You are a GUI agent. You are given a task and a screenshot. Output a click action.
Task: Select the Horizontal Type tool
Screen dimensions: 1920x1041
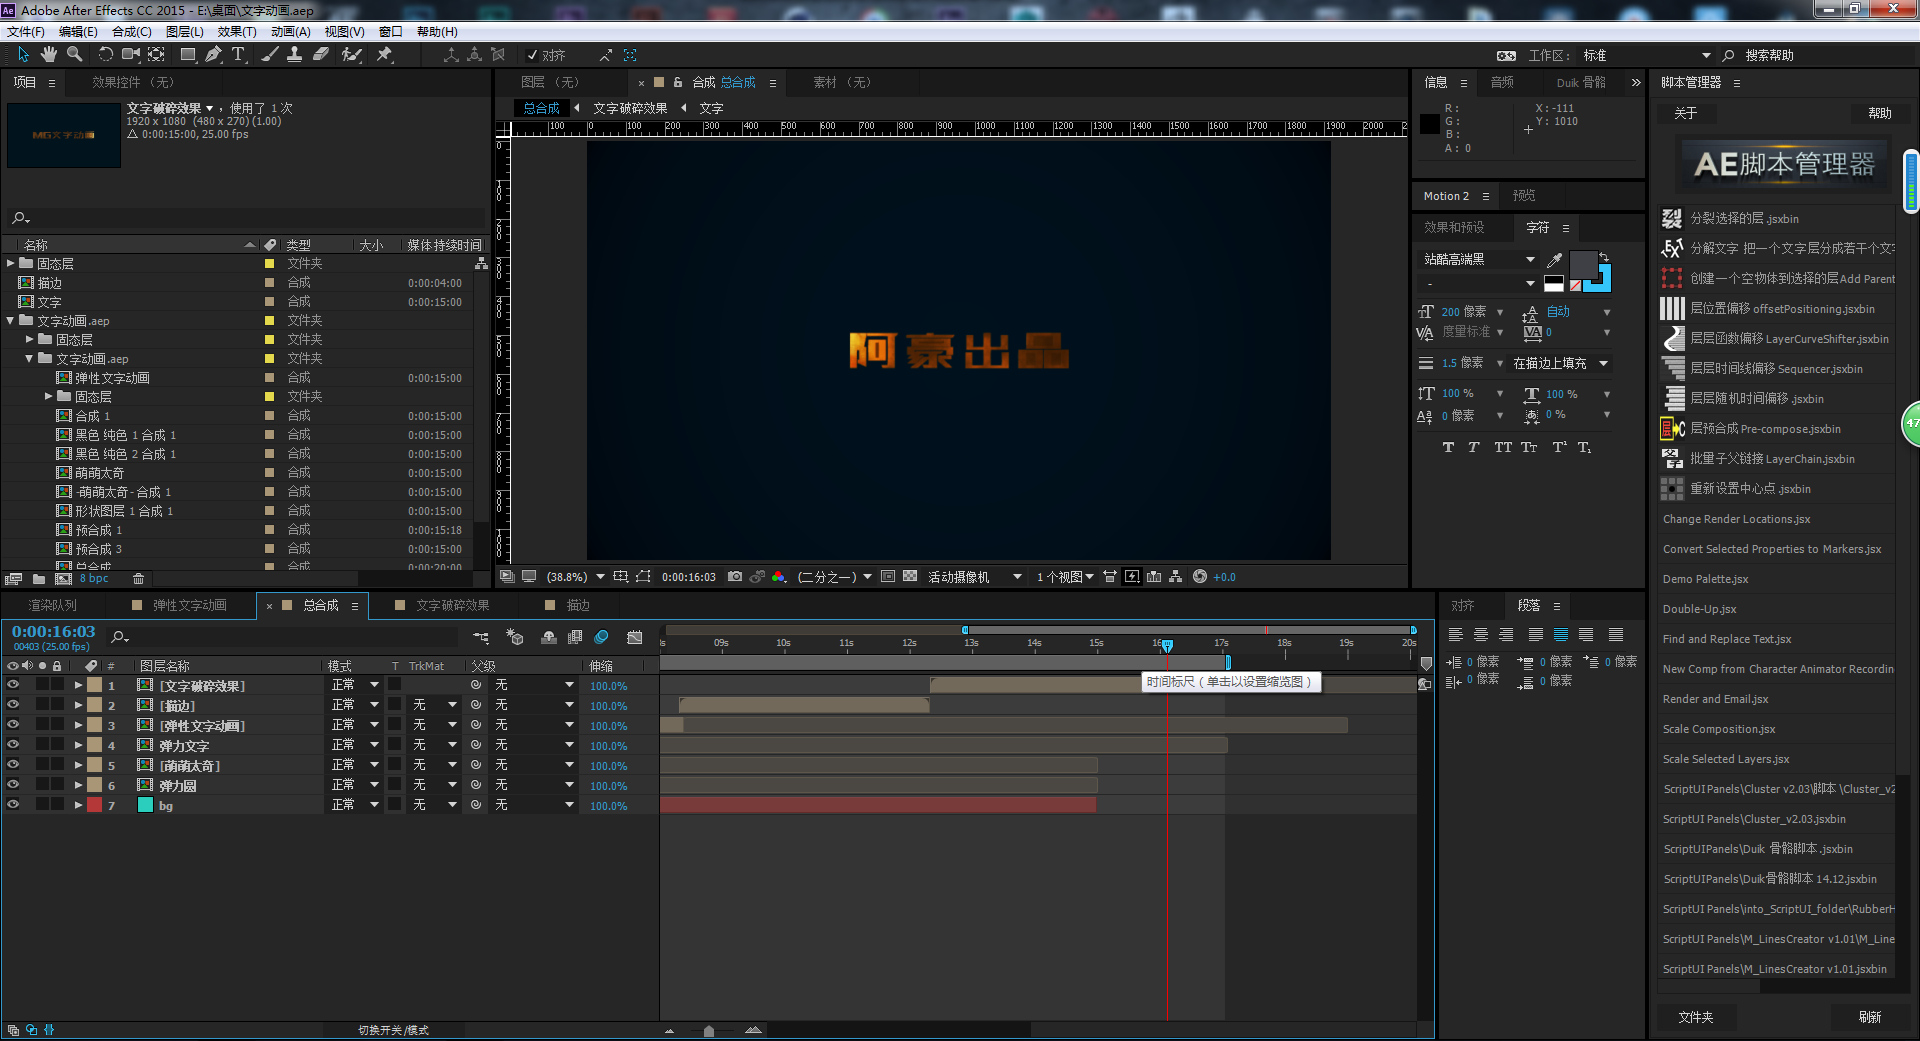tap(238, 55)
